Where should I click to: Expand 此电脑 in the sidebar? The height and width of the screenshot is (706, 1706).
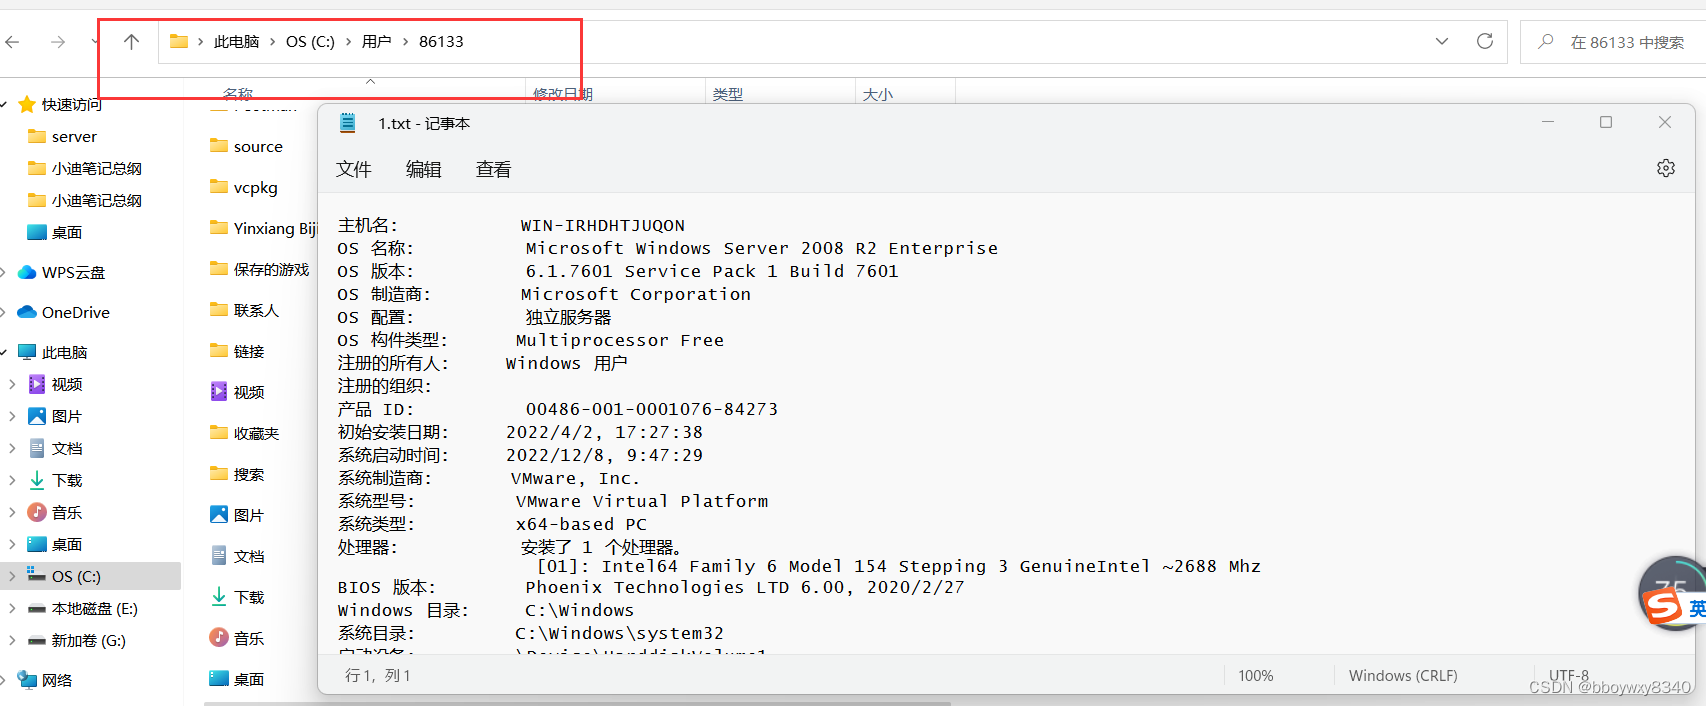point(10,352)
